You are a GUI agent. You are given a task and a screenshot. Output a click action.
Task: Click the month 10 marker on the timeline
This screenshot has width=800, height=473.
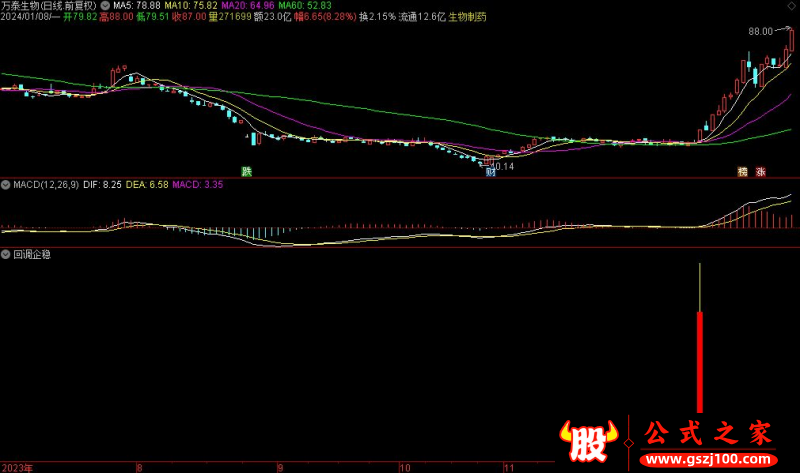point(404,467)
